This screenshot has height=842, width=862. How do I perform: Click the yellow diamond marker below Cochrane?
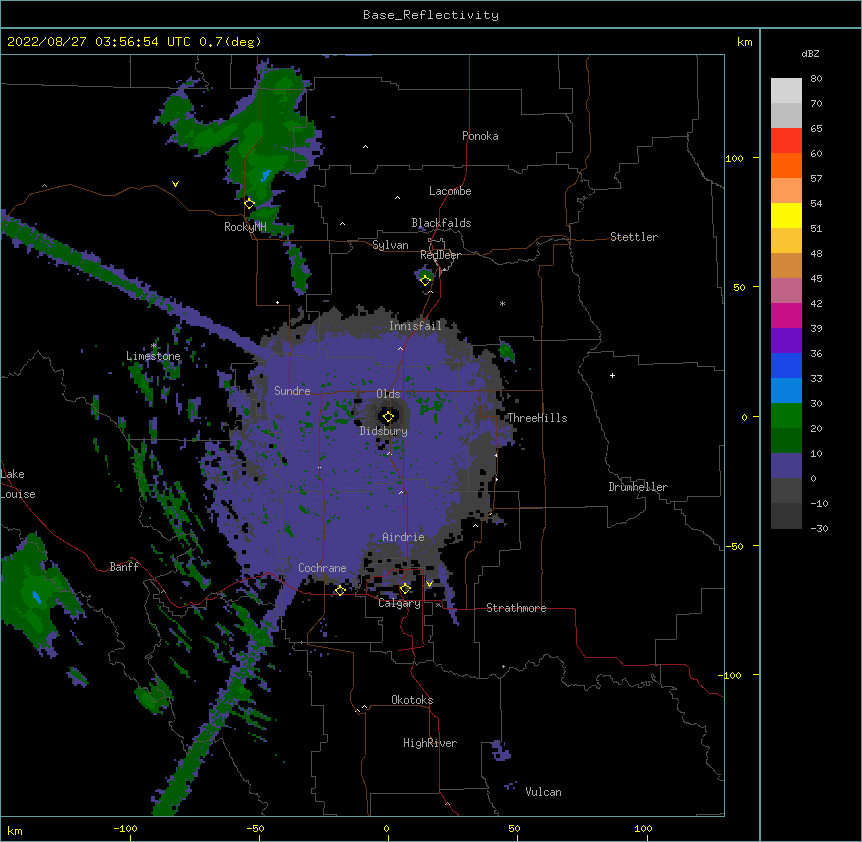tap(340, 590)
